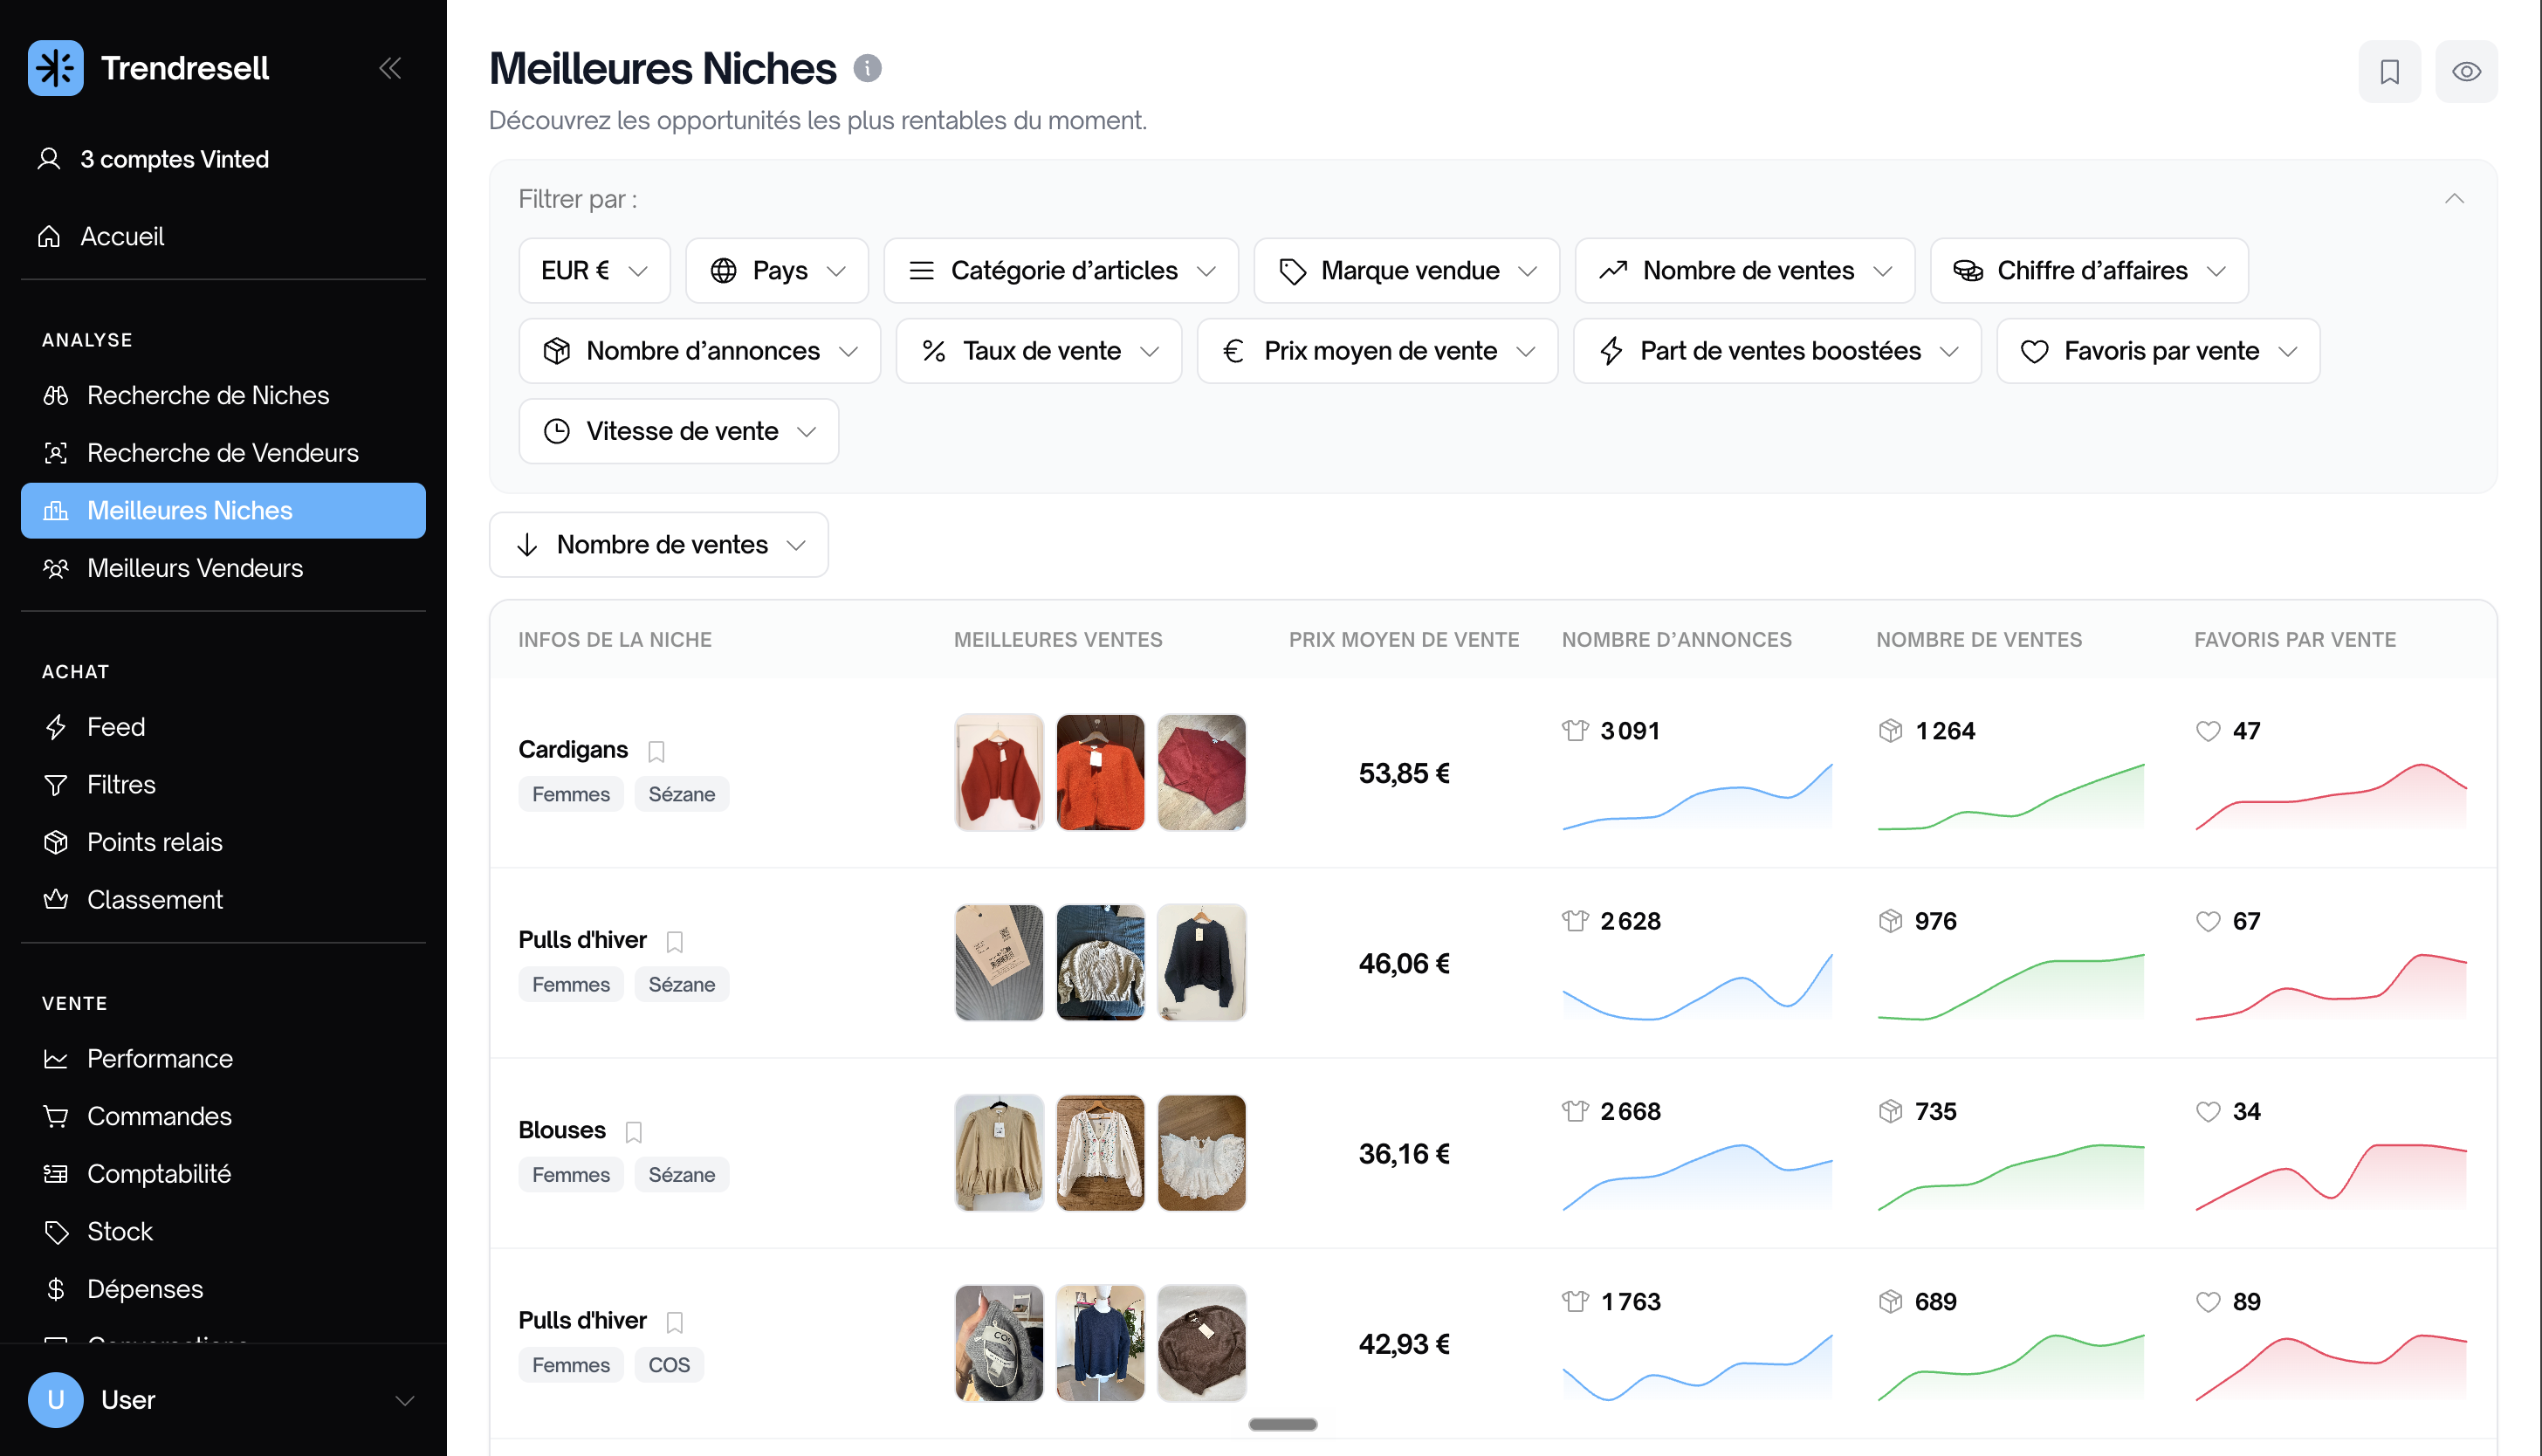
Task: Open the Catégorie d'articles filter
Action: coord(1061,270)
